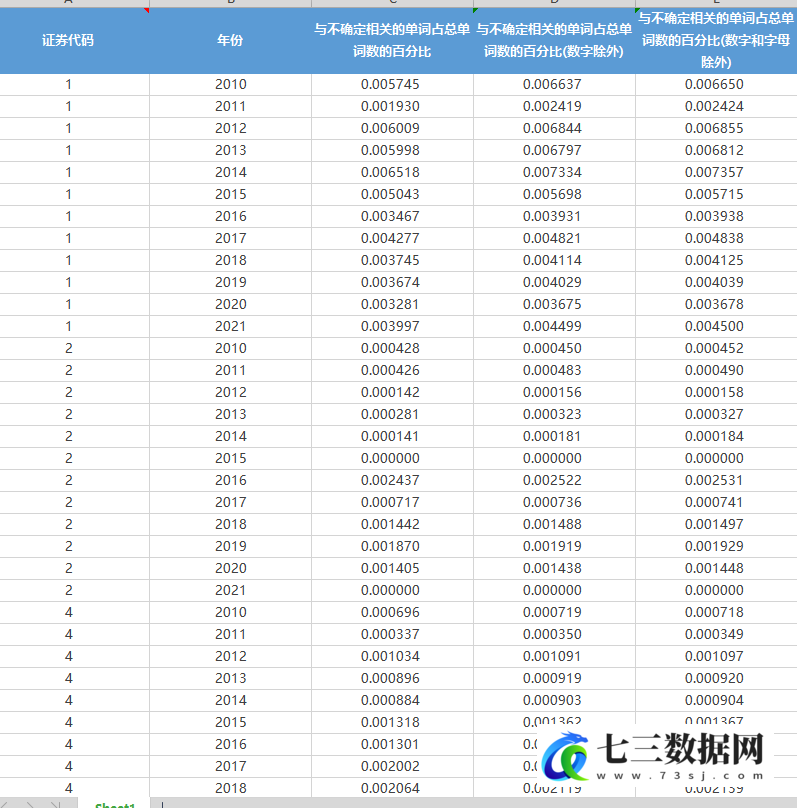Select cell with value 0.000327
The width and height of the screenshot is (797, 808).
[716, 414]
